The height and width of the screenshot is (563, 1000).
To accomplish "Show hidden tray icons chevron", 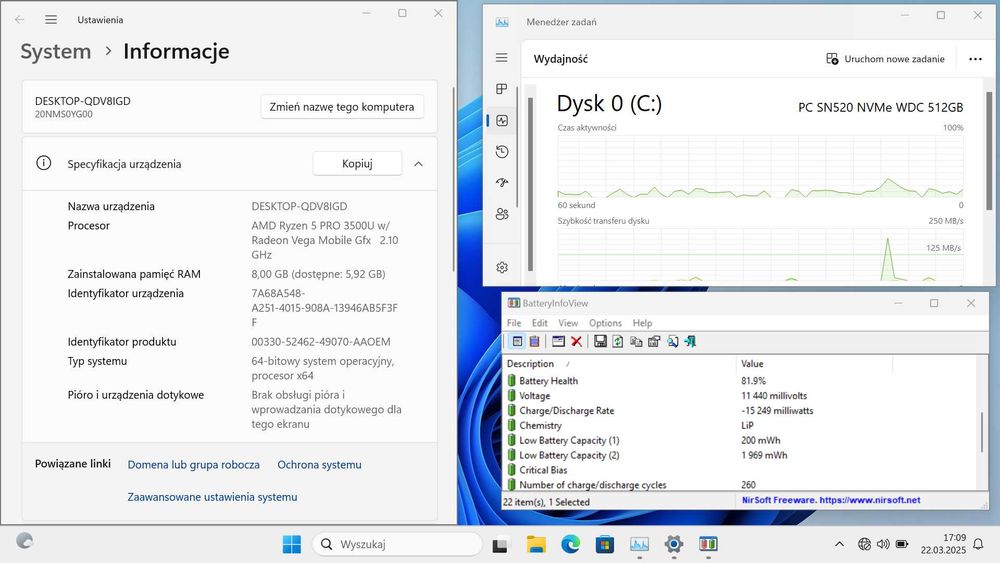I will [839, 544].
